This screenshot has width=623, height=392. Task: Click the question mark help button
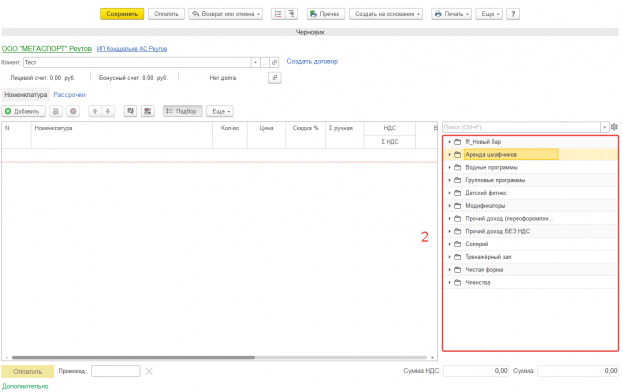tap(513, 14)
